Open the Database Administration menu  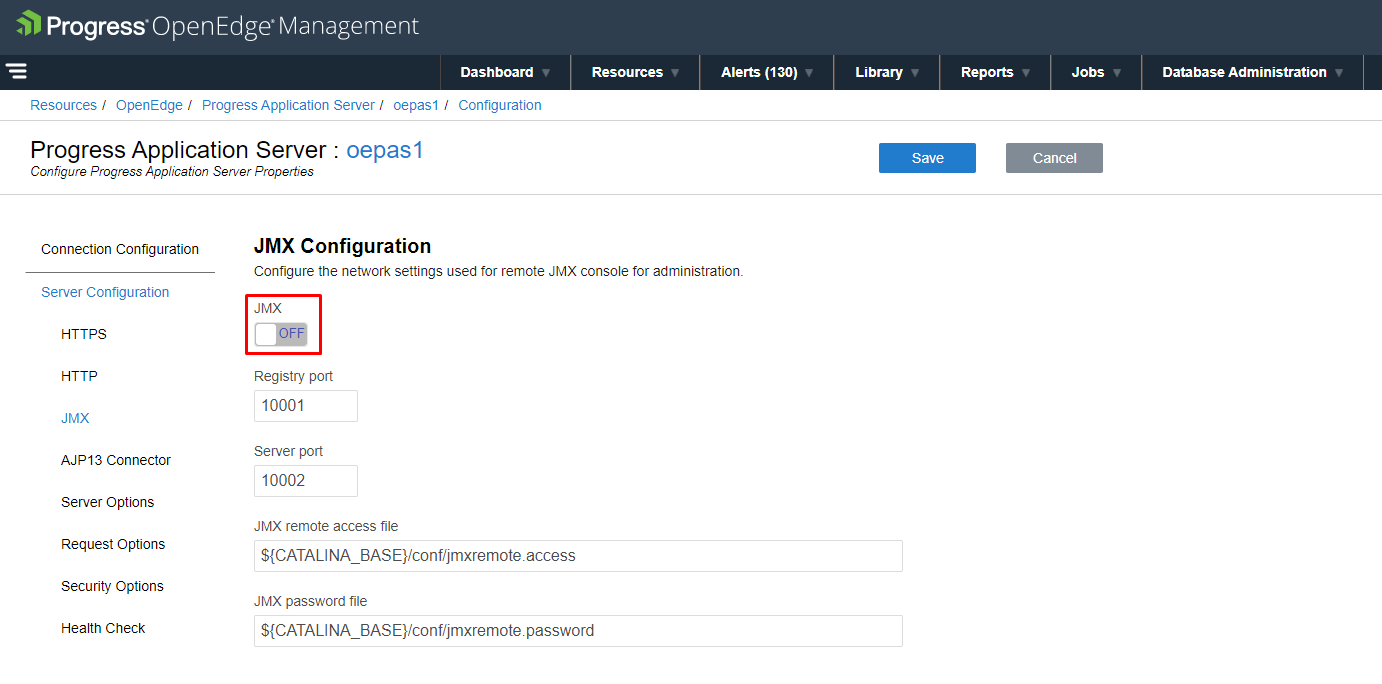tap(1252, 72)
